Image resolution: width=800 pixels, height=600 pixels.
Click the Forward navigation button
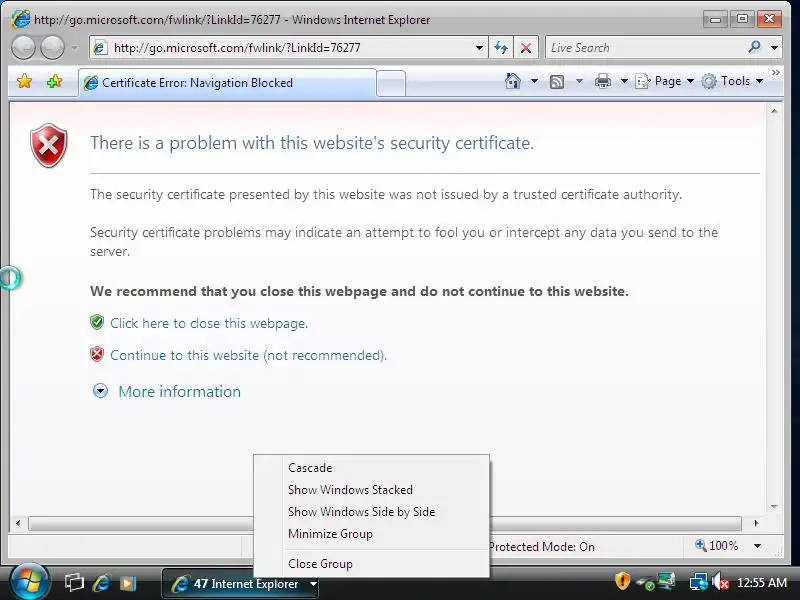point(52,48)
